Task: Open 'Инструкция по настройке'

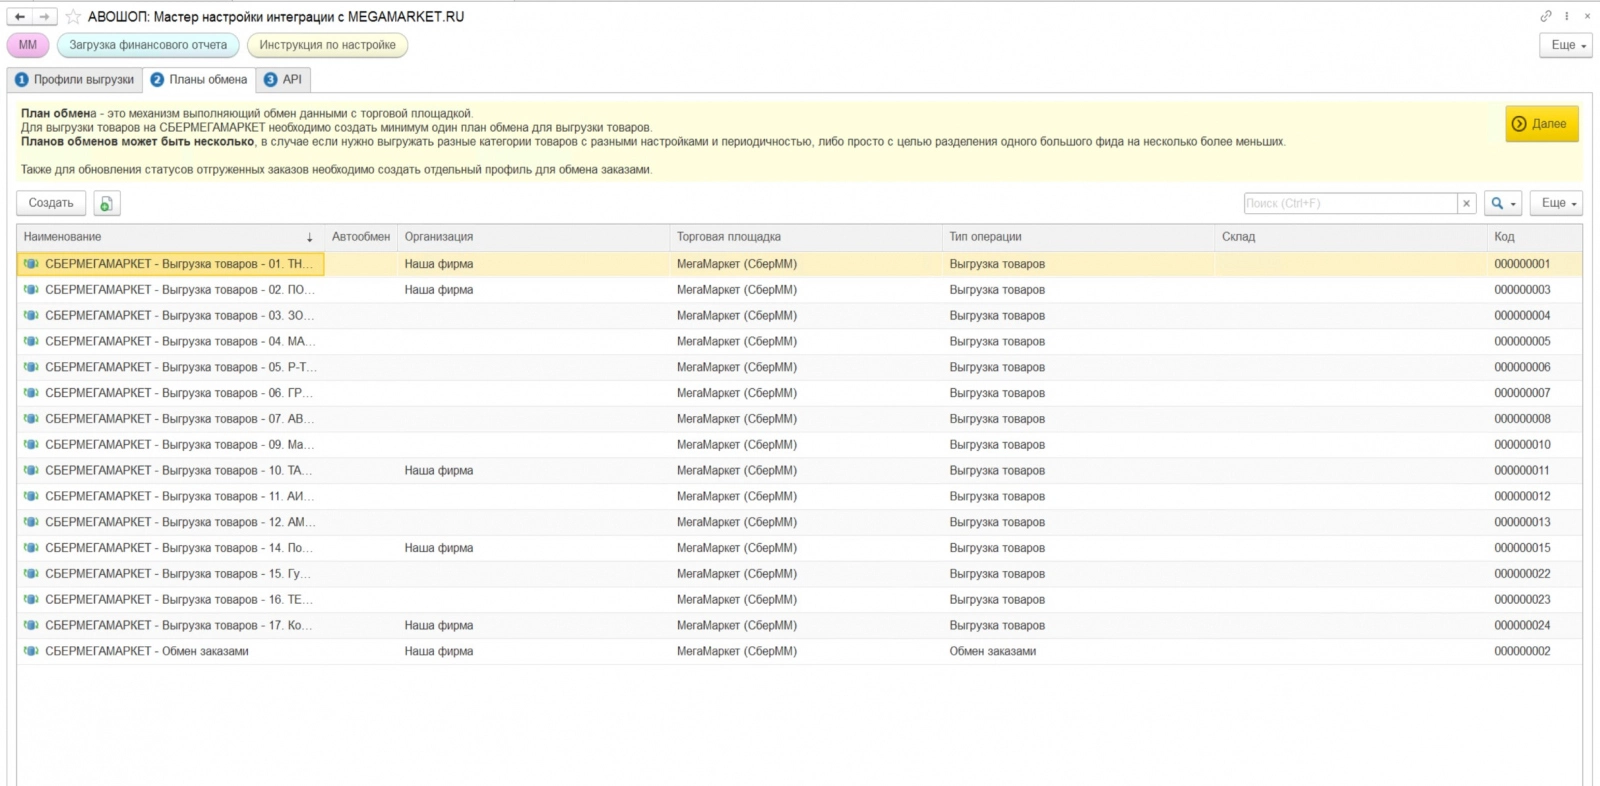Action: pos(327,45)
